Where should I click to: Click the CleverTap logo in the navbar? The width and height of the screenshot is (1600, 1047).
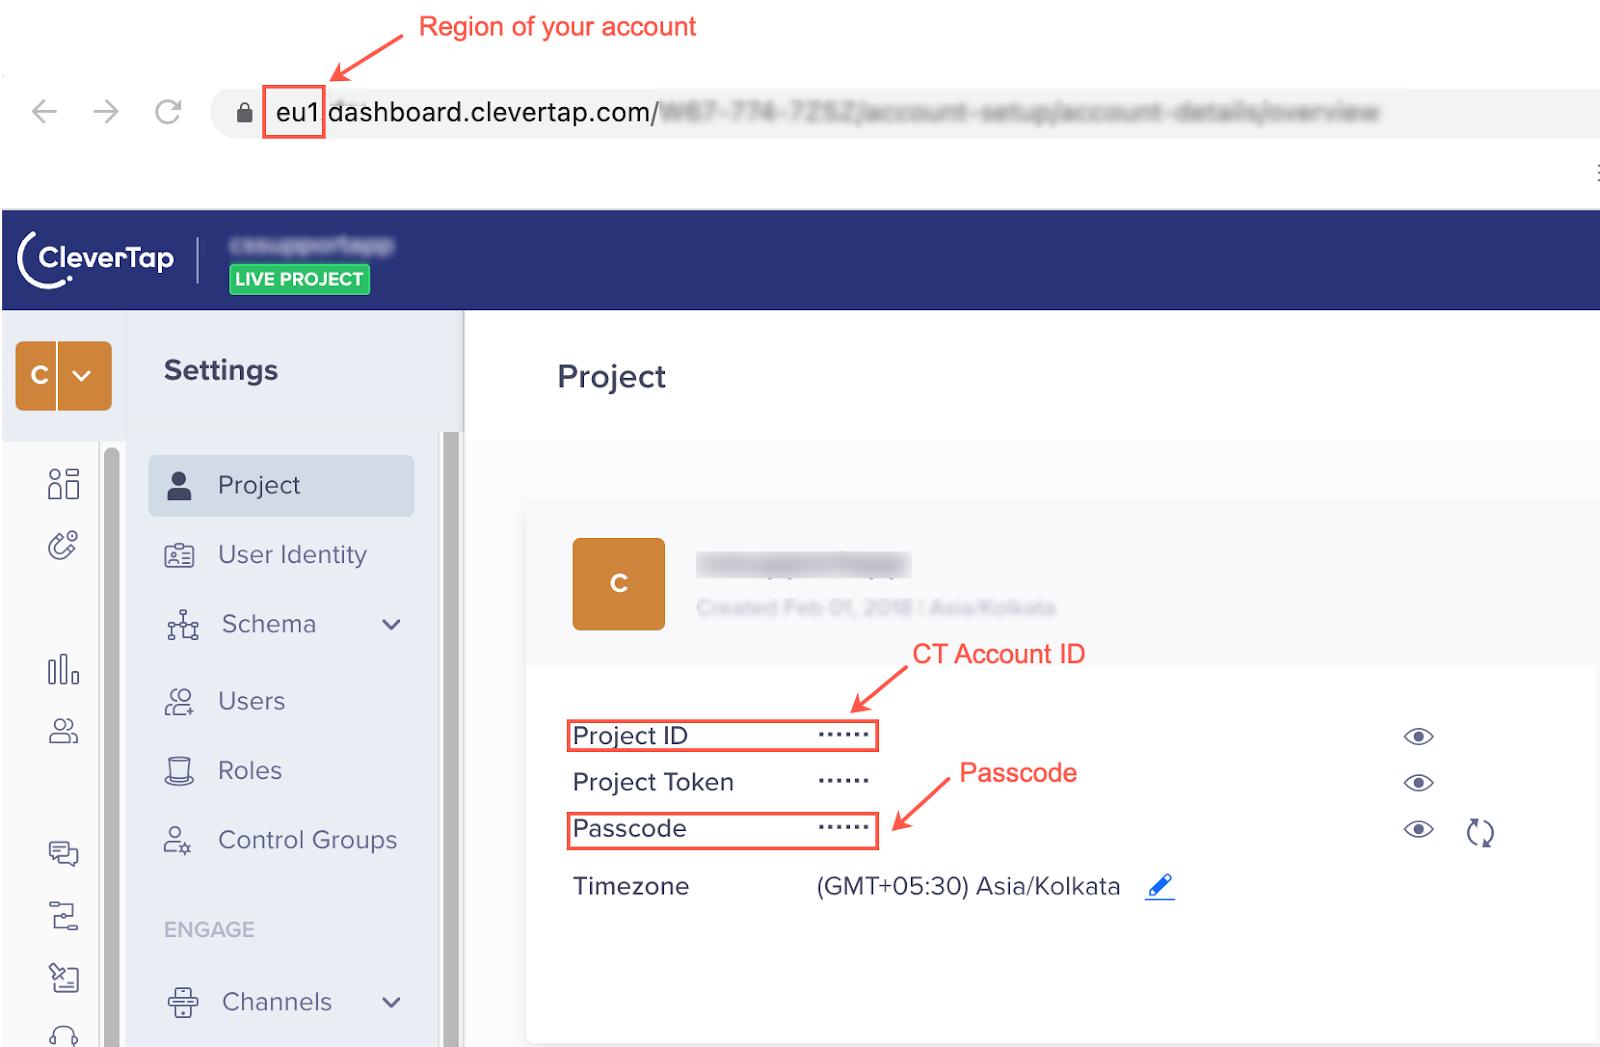tap(96, 258)
